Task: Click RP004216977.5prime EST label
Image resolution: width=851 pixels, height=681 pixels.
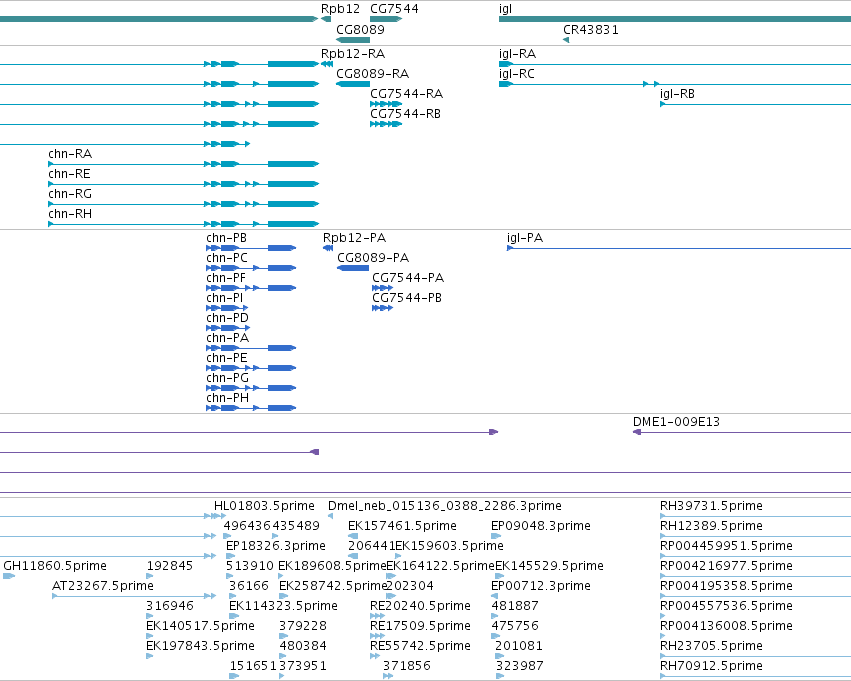Action: [x=726, y=566]
